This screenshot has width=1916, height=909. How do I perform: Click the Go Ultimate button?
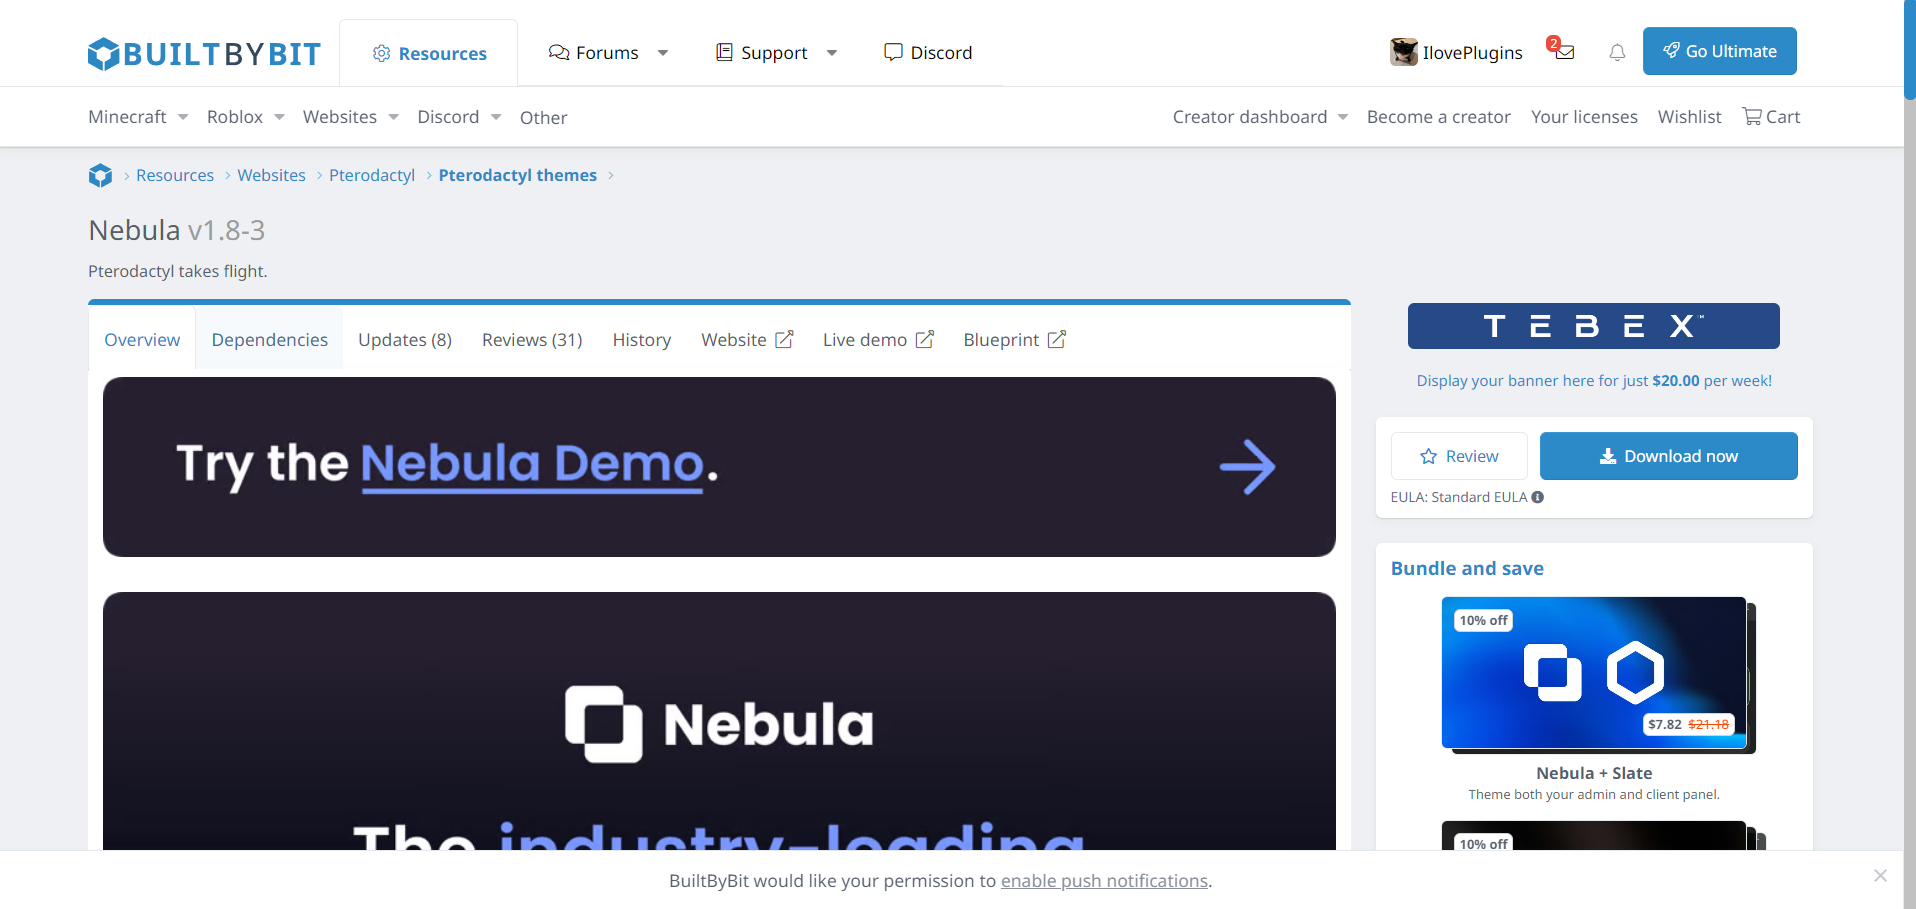[x=1720, y=51]
